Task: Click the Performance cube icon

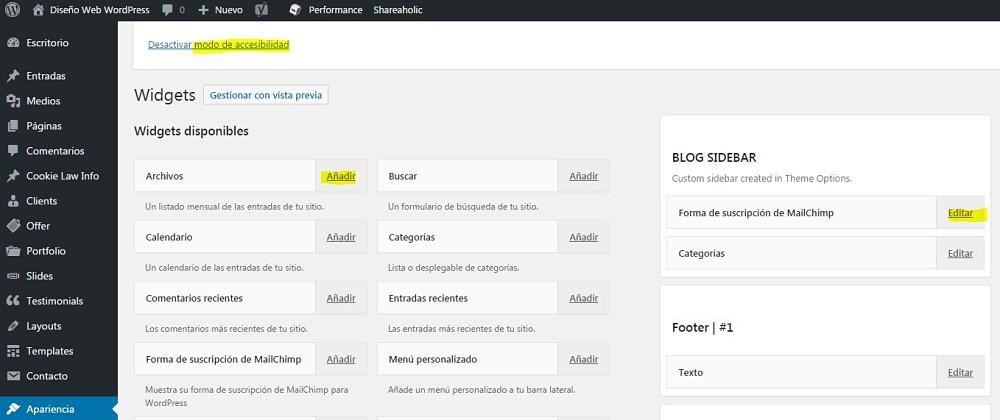Action: pyautogui.click(x=294, y=10)
